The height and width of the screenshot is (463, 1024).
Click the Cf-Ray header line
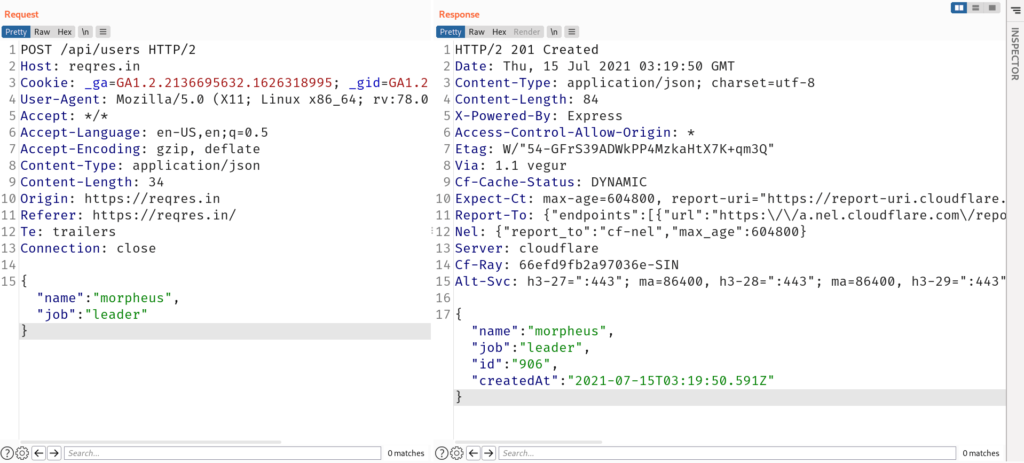click(x=567, y=265)
